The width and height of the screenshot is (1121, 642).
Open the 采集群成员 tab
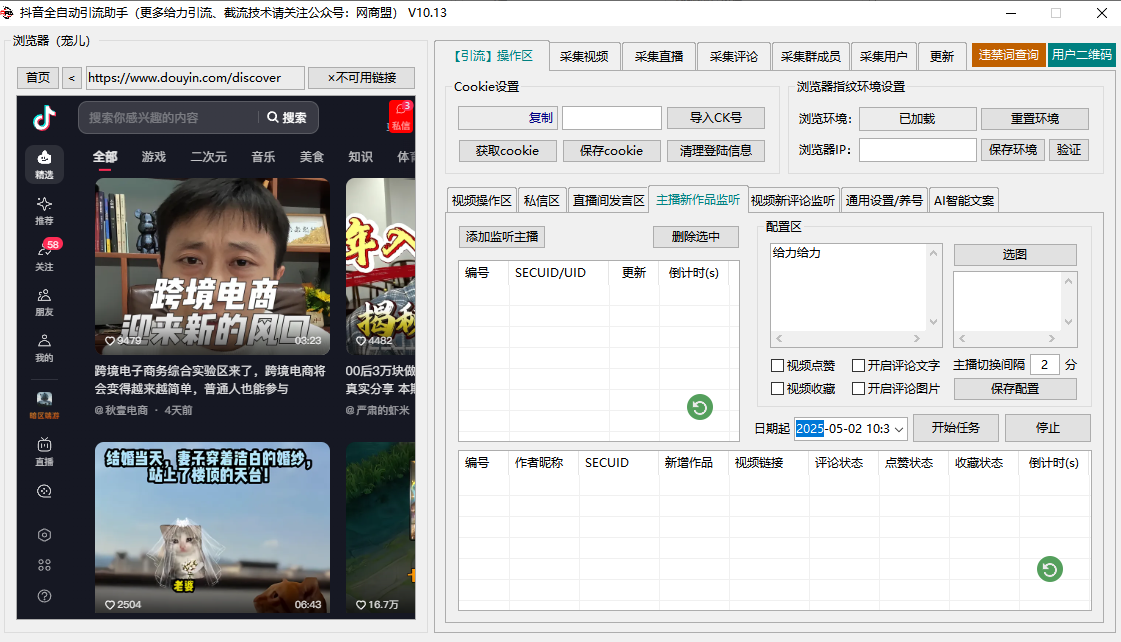810,56
